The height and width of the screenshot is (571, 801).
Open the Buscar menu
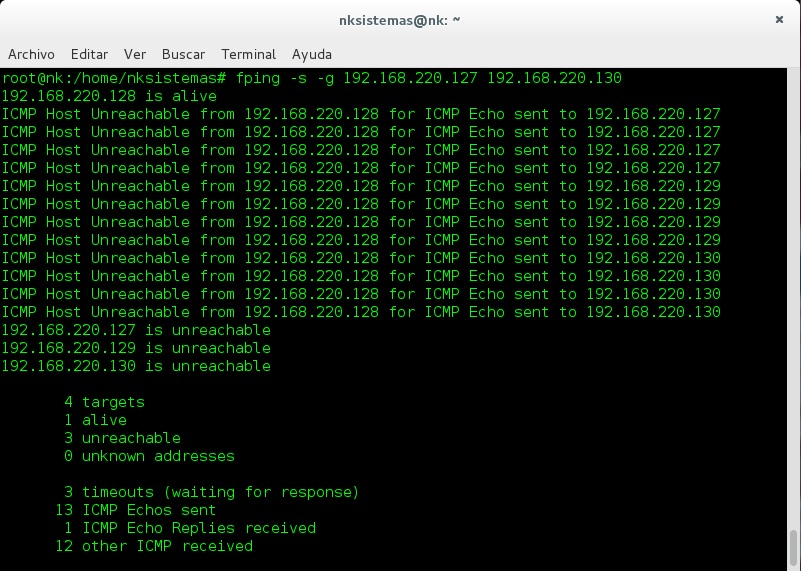point(183,54)
